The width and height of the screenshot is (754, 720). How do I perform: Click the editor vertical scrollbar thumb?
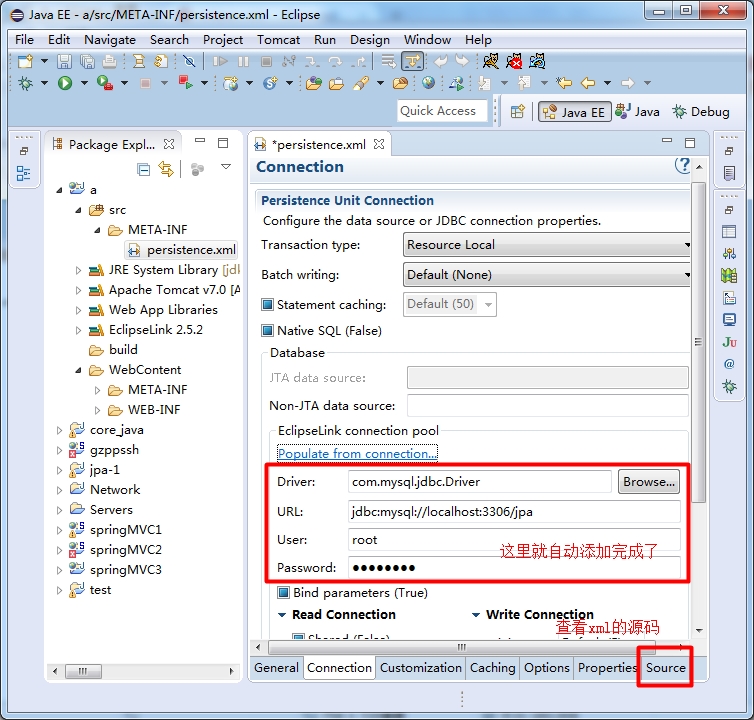699,342
